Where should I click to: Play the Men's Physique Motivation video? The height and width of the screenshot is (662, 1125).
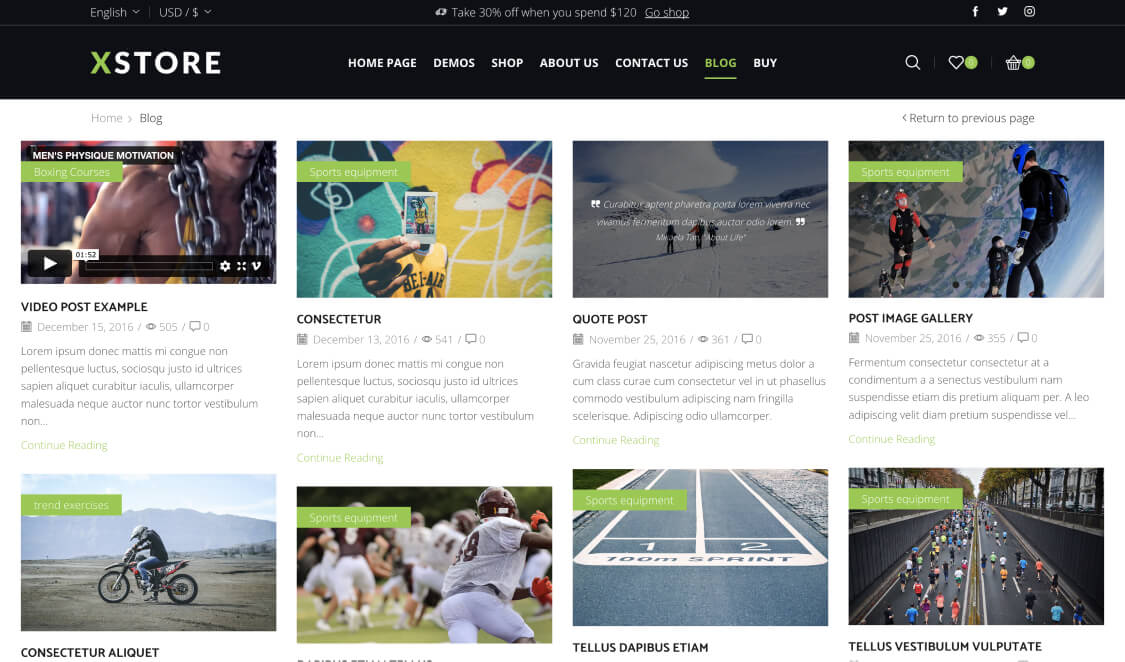[50, 263]
